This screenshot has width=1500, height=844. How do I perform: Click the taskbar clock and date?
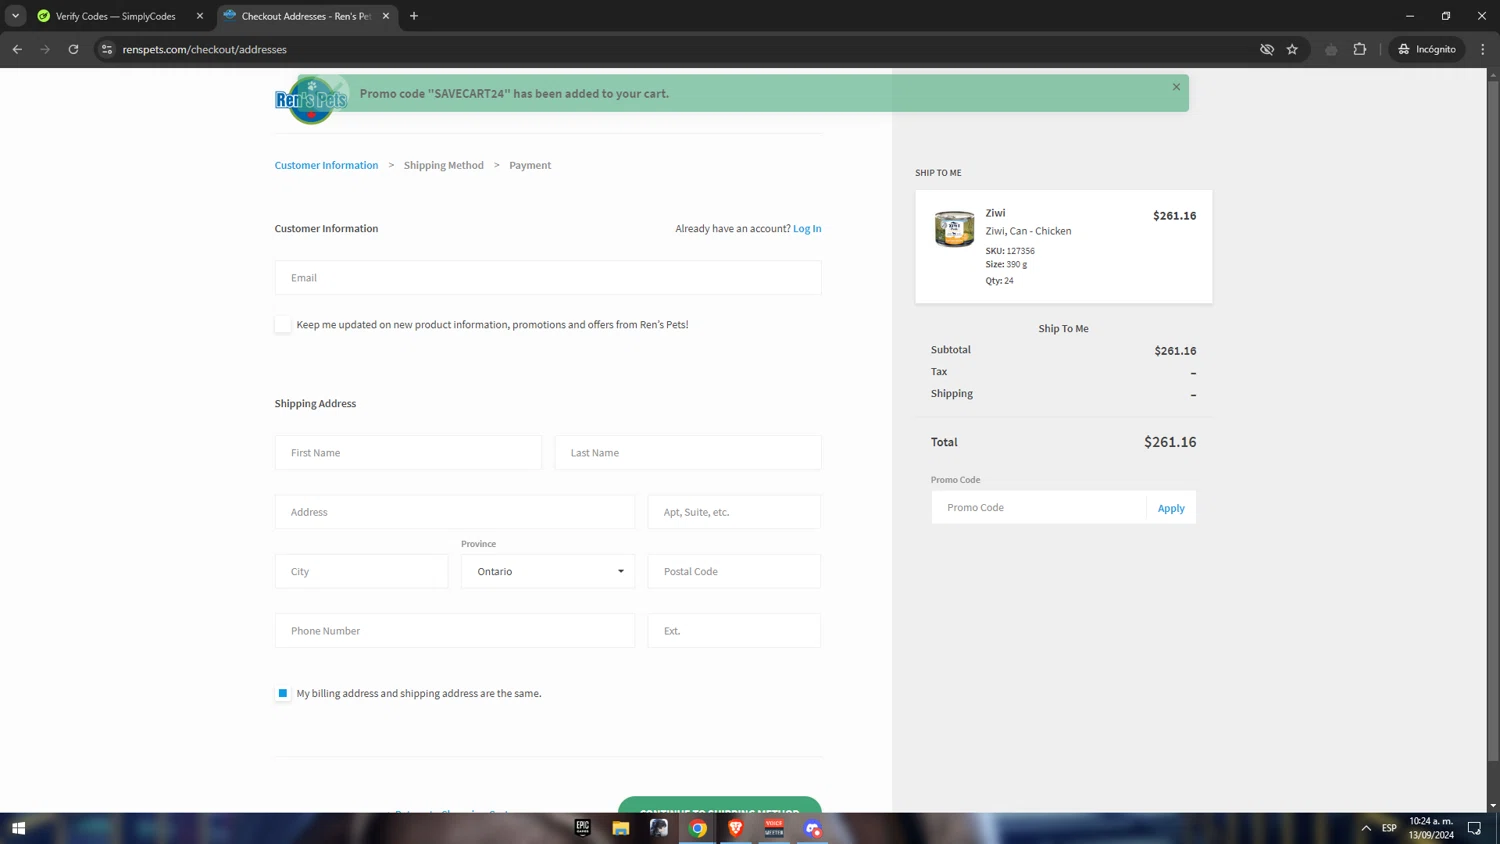point(1431,828)
